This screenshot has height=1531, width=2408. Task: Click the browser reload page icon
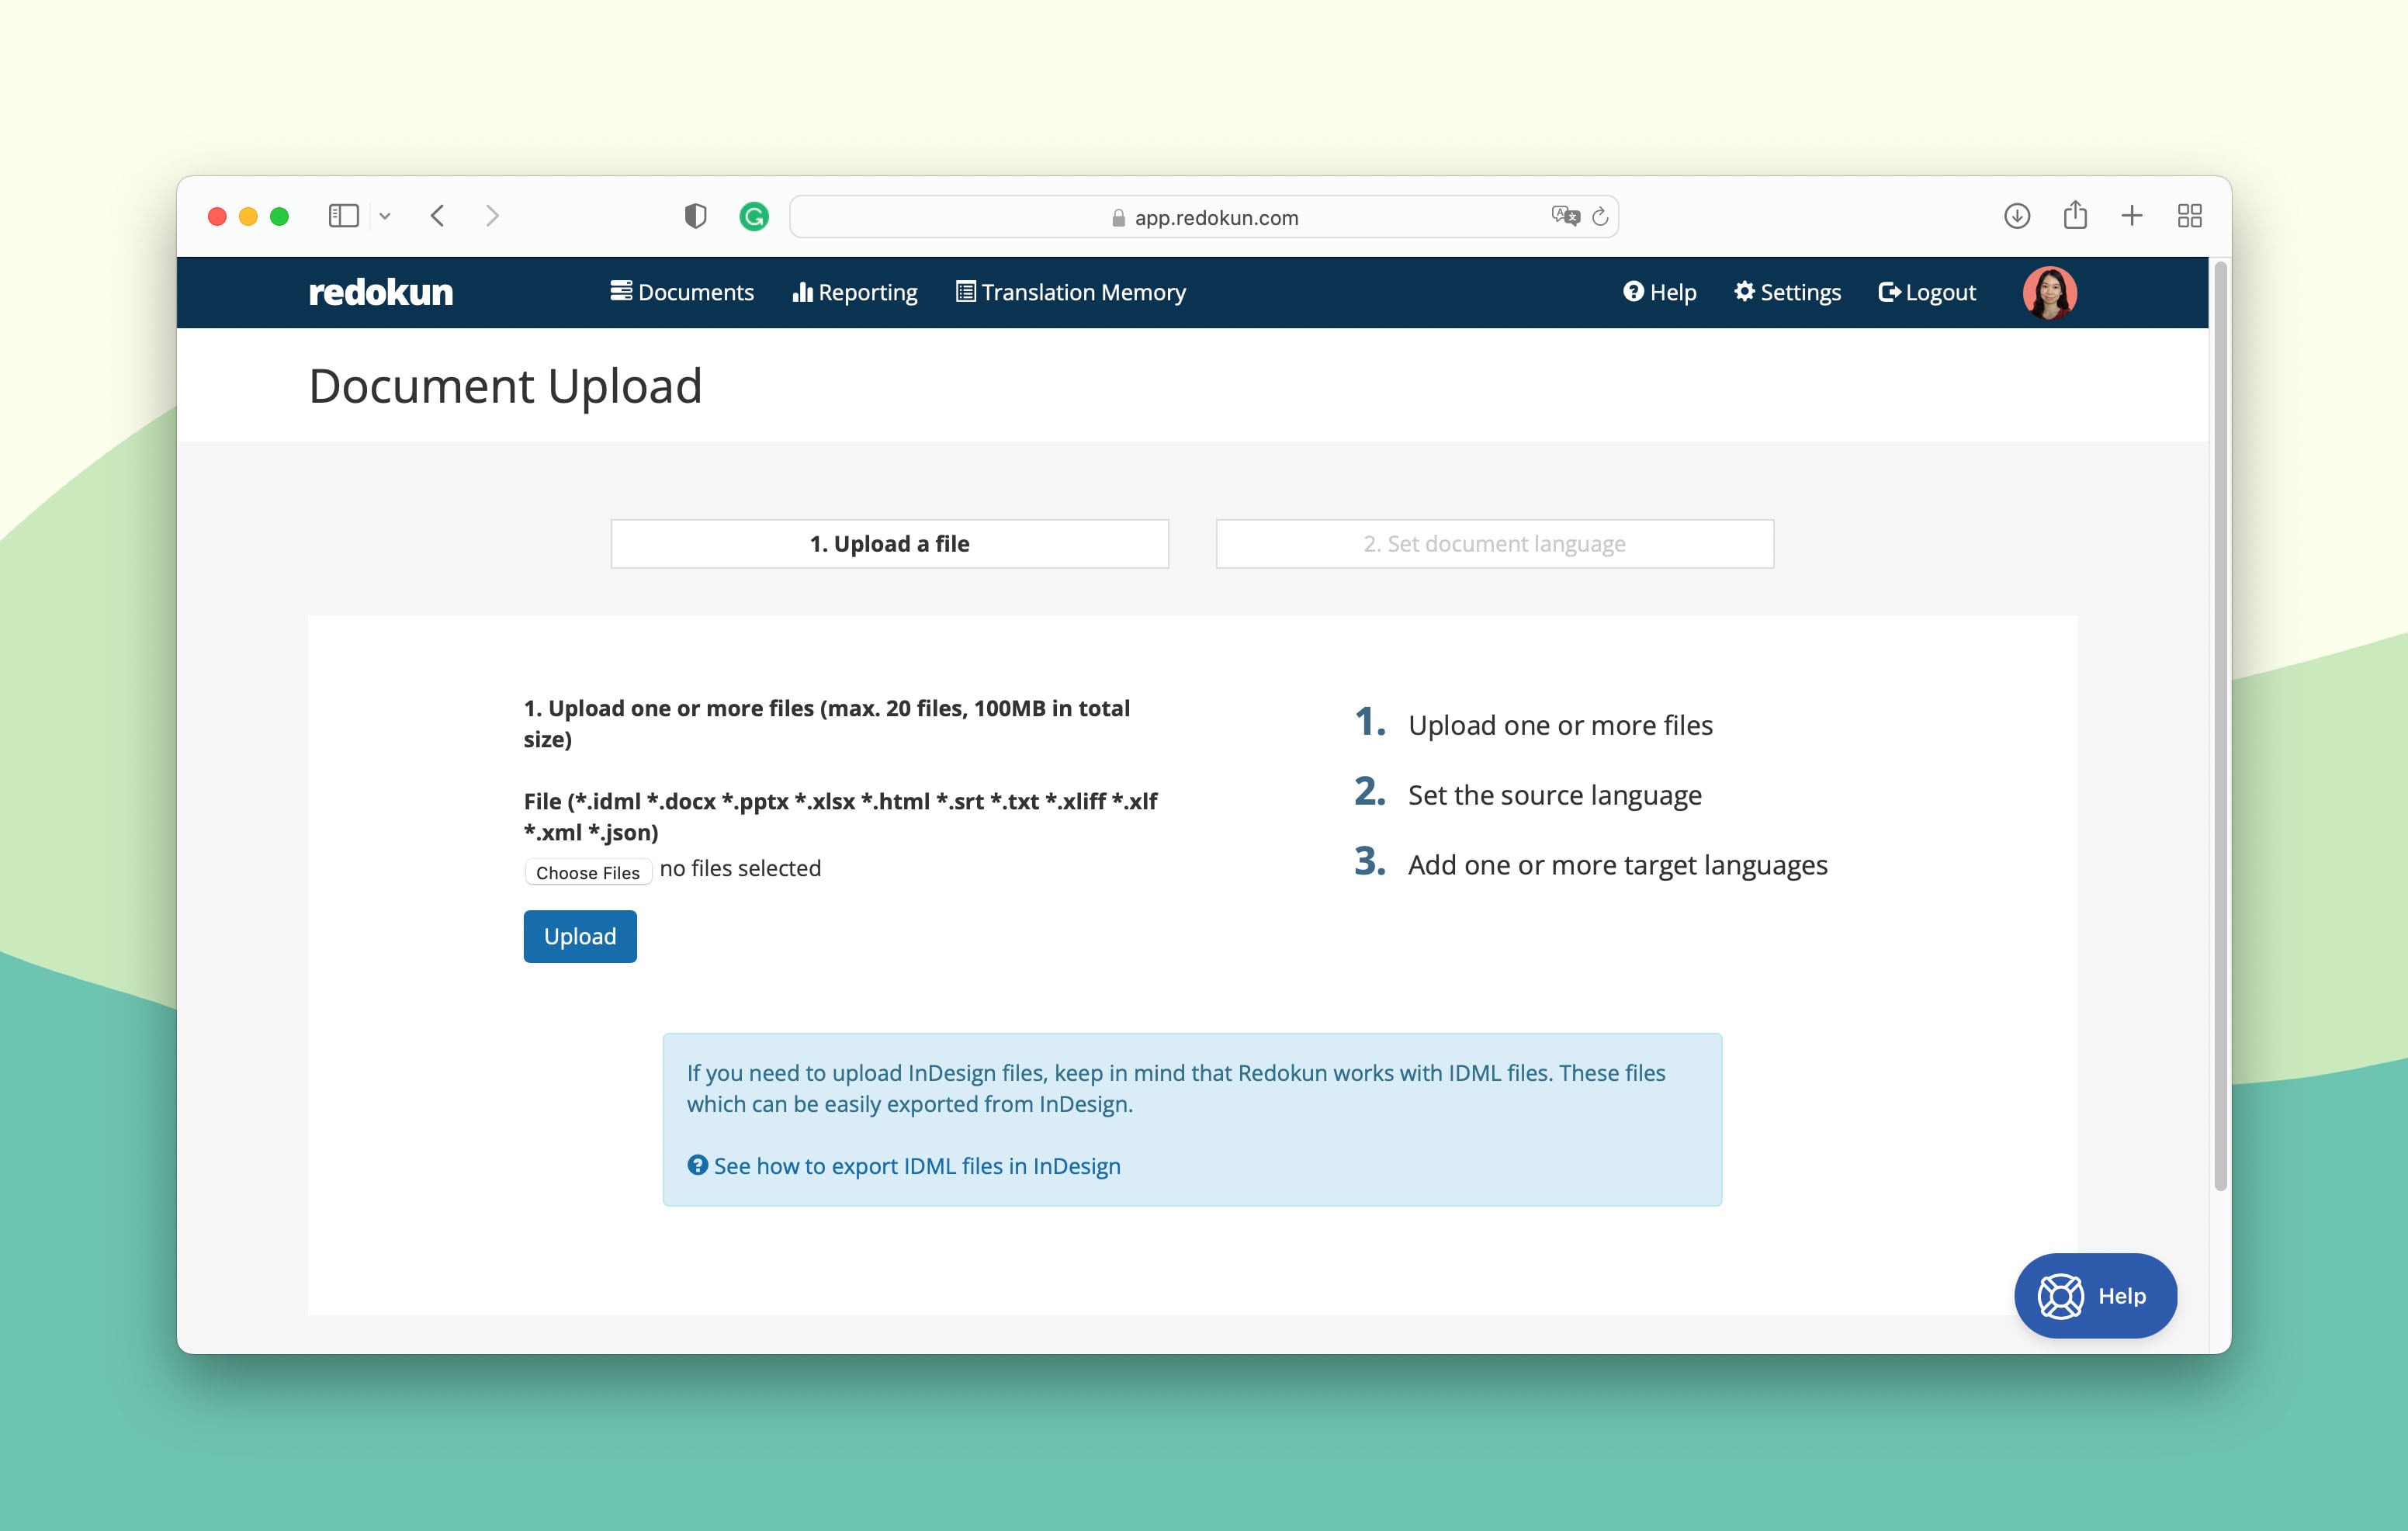click(1597, 216)
